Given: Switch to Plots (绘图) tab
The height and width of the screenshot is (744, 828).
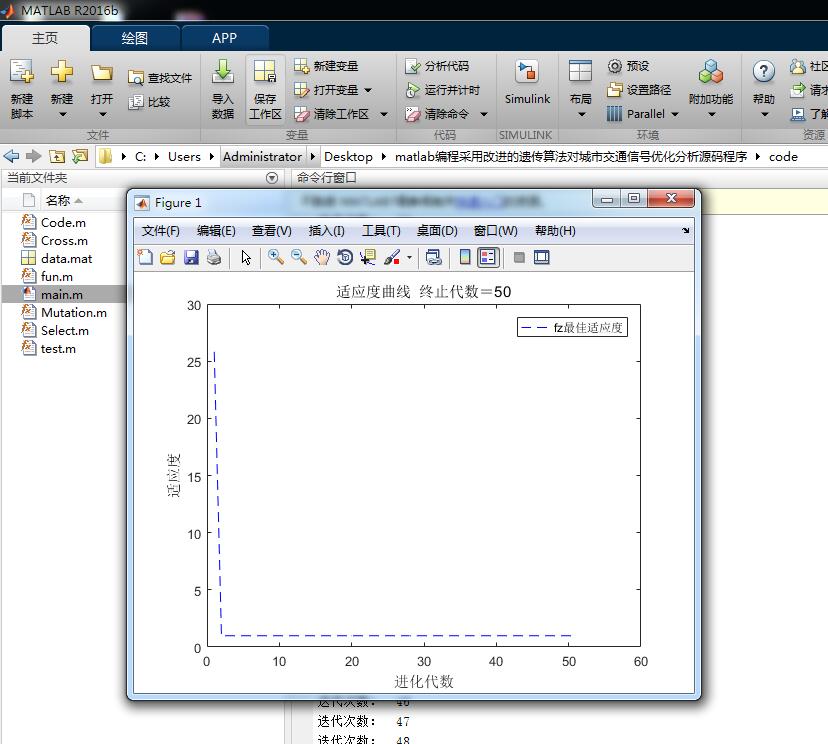Looking at the screenshot, I should pyautogui.click(x=135, y=38).
